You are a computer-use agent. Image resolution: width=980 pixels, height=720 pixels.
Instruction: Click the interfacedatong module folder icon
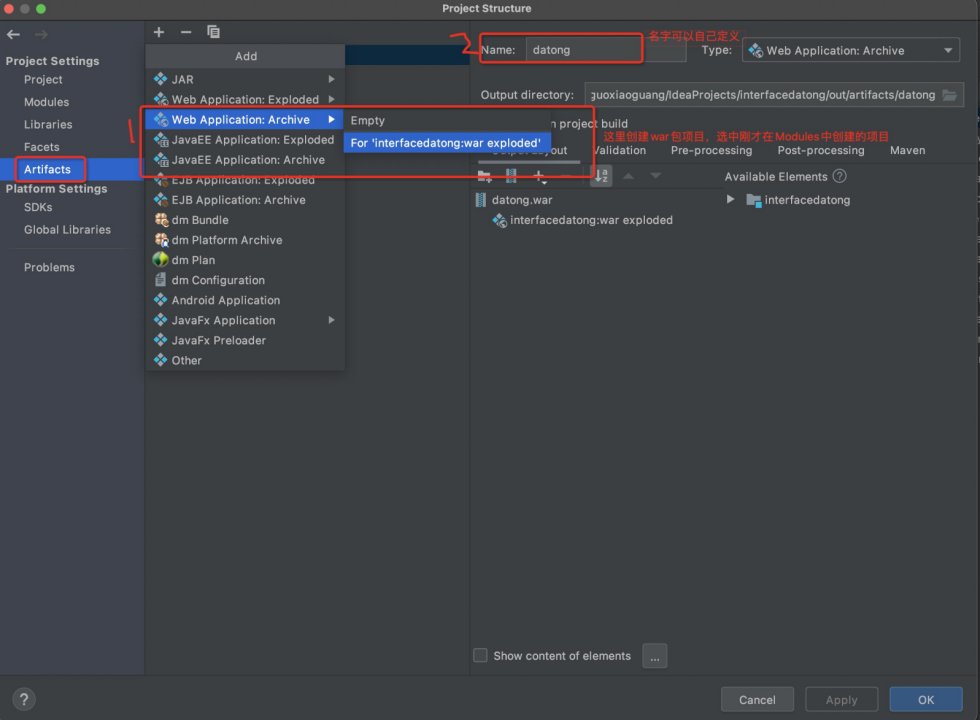[754, 201]
